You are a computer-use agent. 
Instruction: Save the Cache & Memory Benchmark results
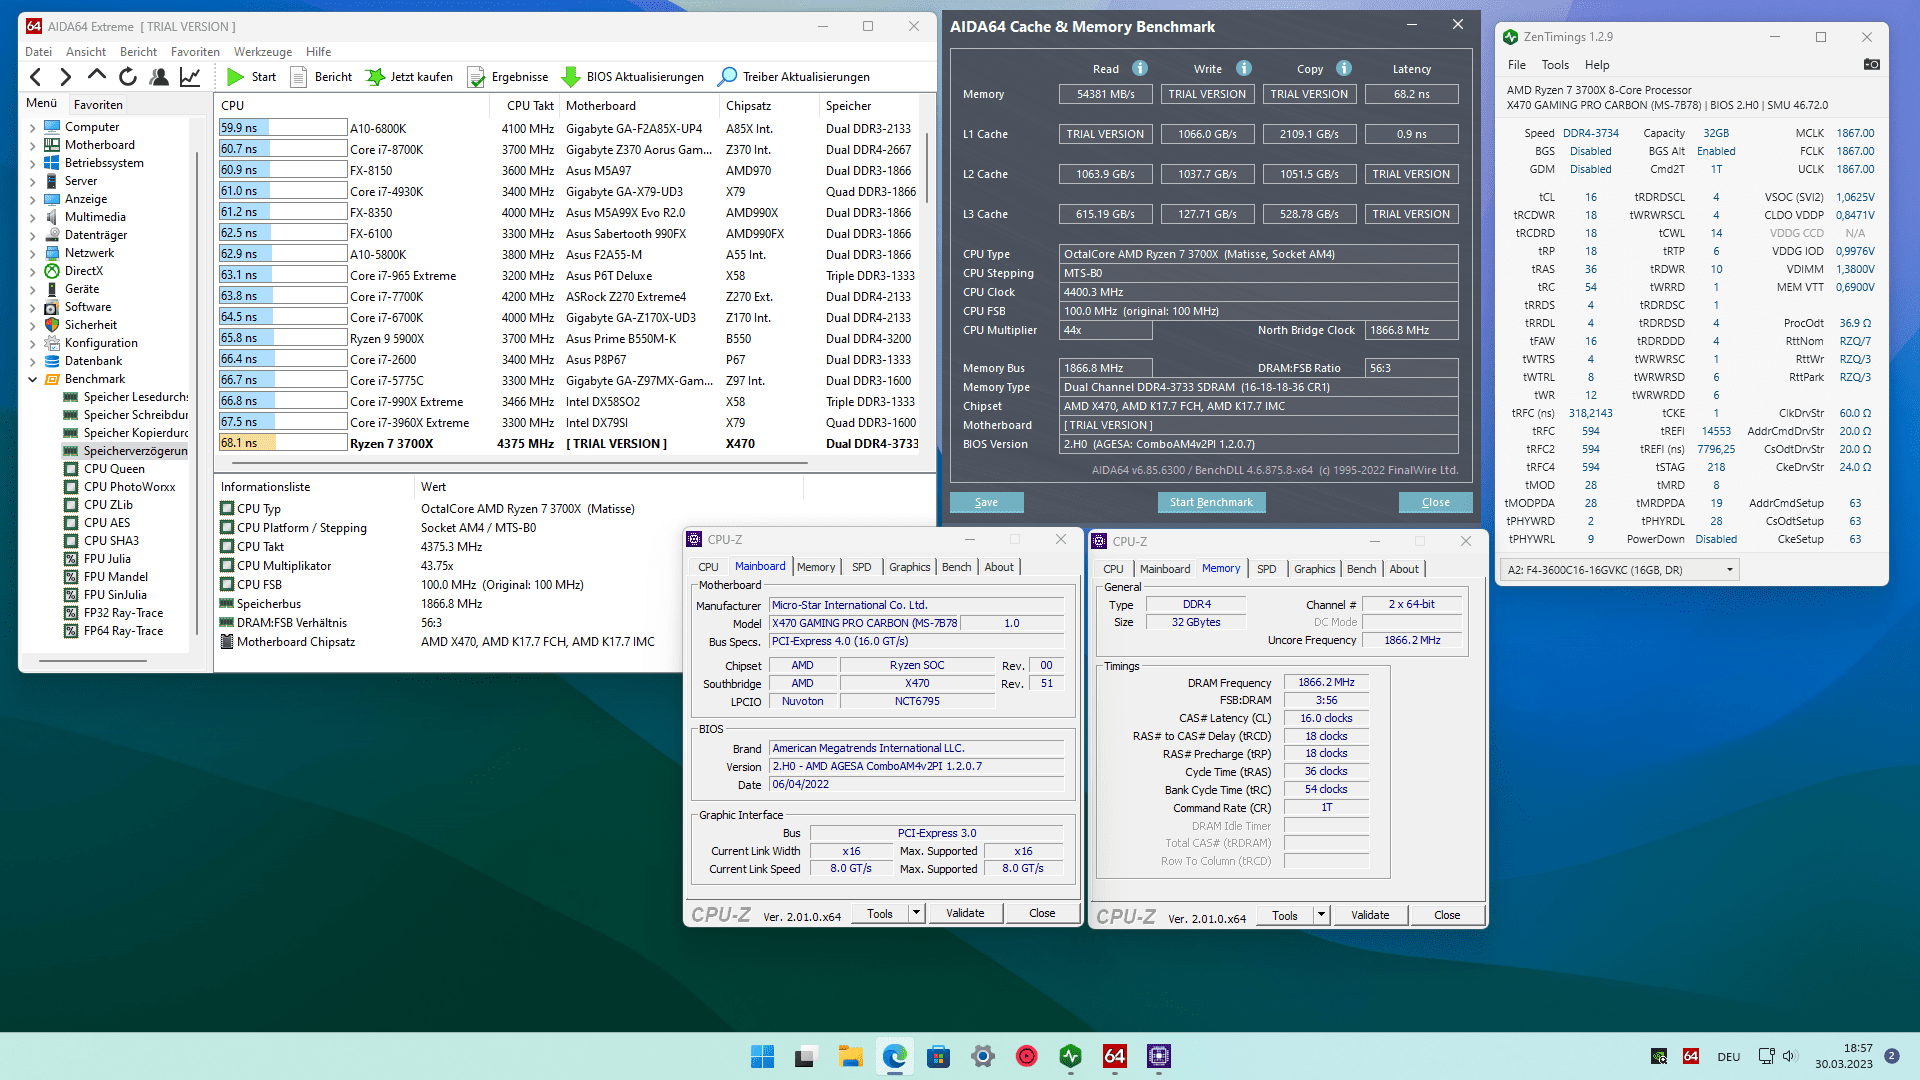tap(986, 502)
